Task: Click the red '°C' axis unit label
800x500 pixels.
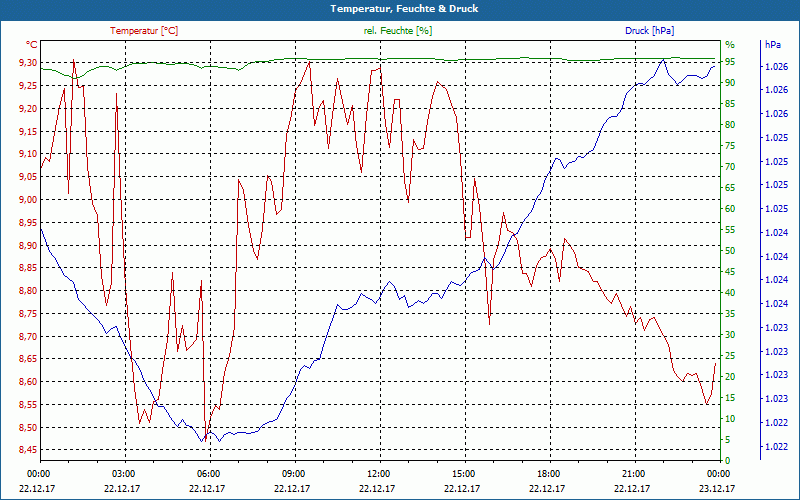Action: [32, 45]
